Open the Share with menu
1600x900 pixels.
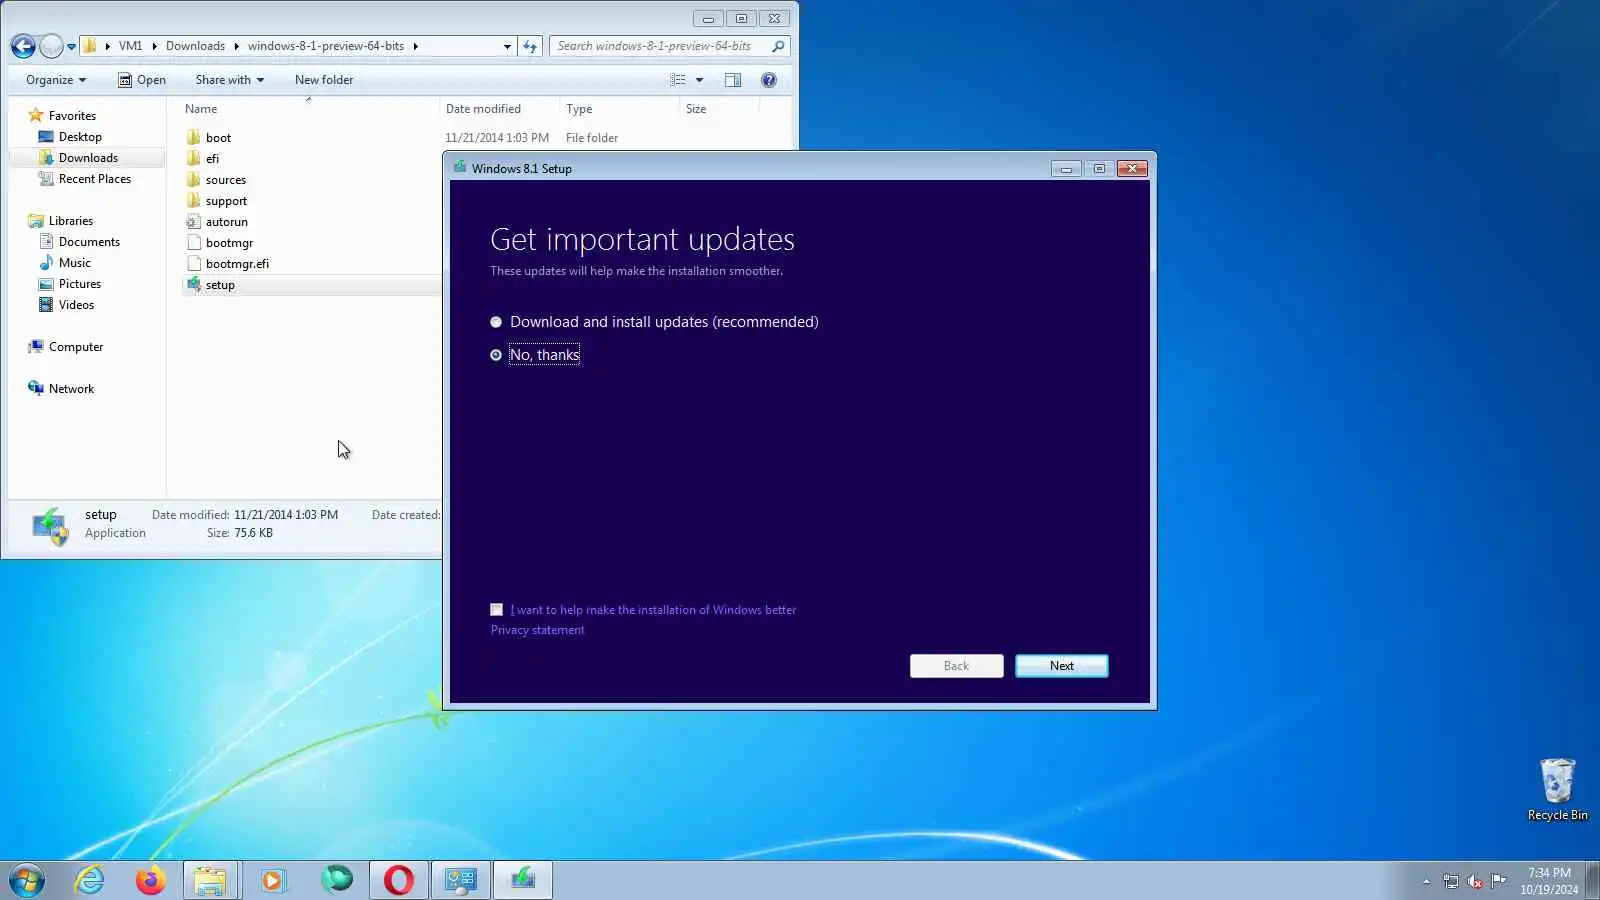point(230,80)
